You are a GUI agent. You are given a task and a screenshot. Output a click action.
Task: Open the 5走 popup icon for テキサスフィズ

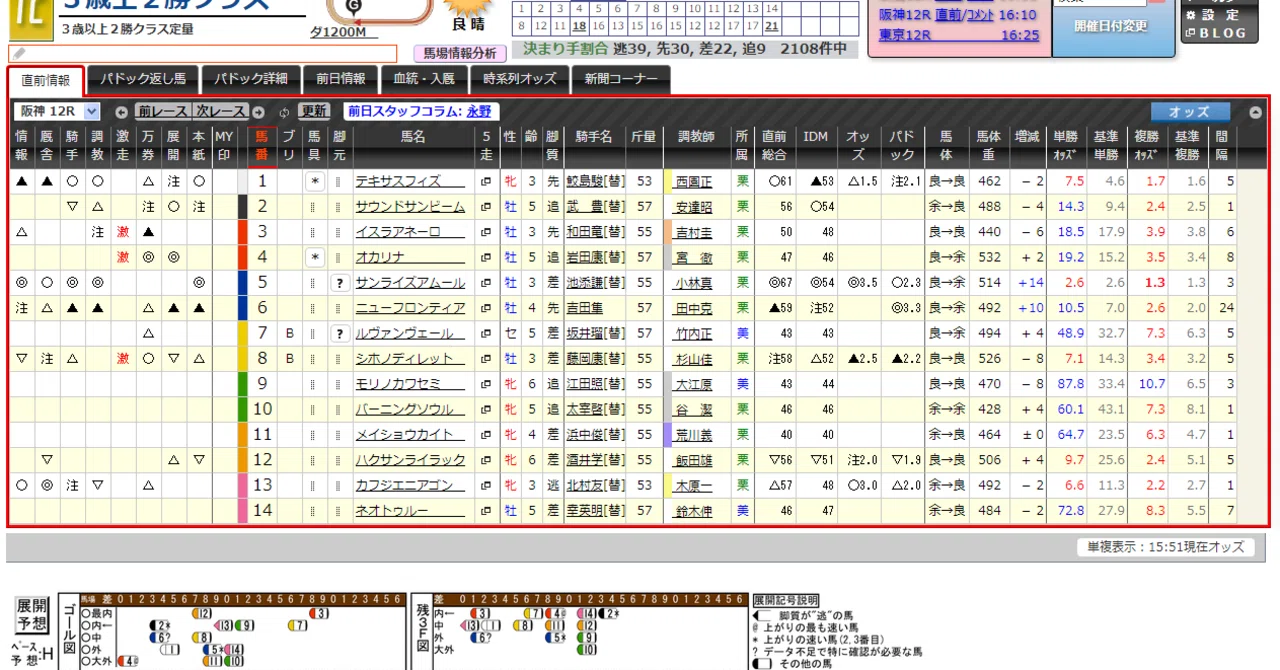click(487, 182)
